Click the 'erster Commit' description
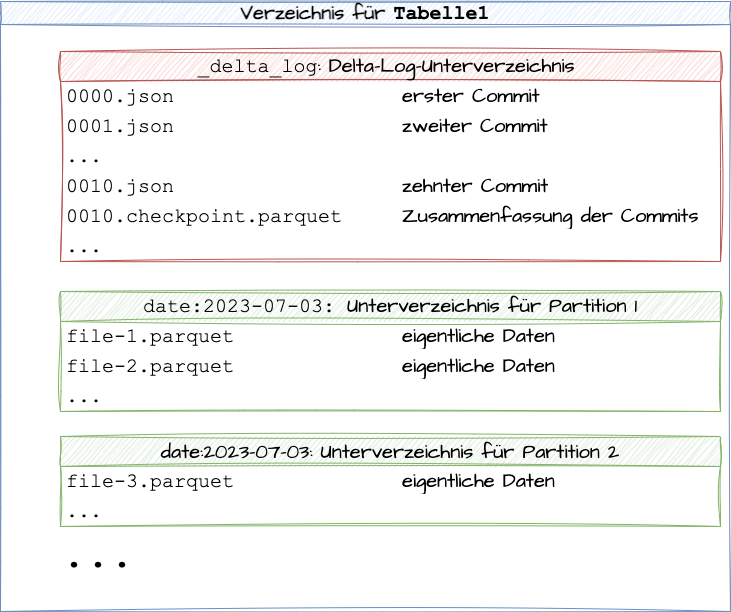This screenshot has width=731, height=612. 470,97
